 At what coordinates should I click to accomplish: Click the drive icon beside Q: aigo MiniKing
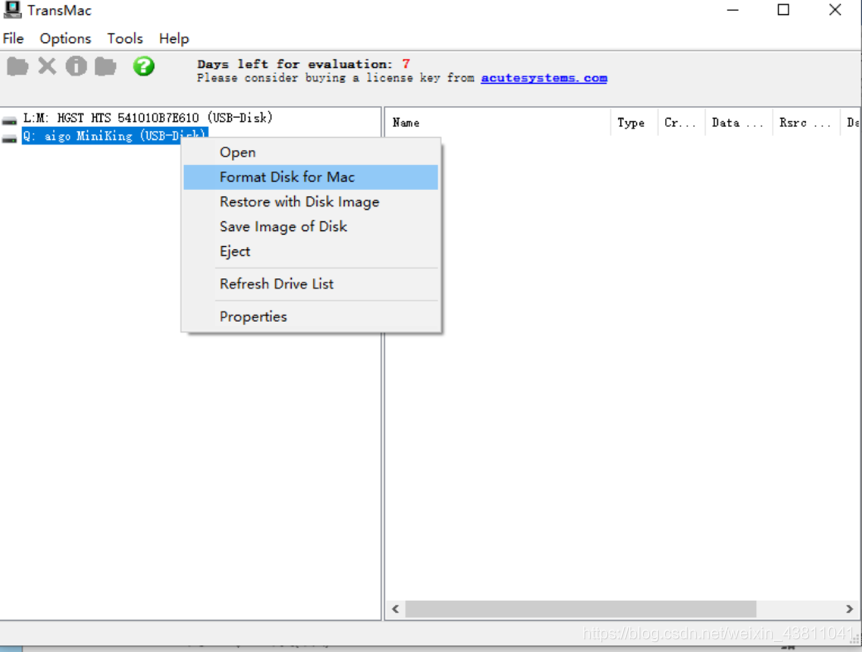pyautogui.click(x=9, y=138)
